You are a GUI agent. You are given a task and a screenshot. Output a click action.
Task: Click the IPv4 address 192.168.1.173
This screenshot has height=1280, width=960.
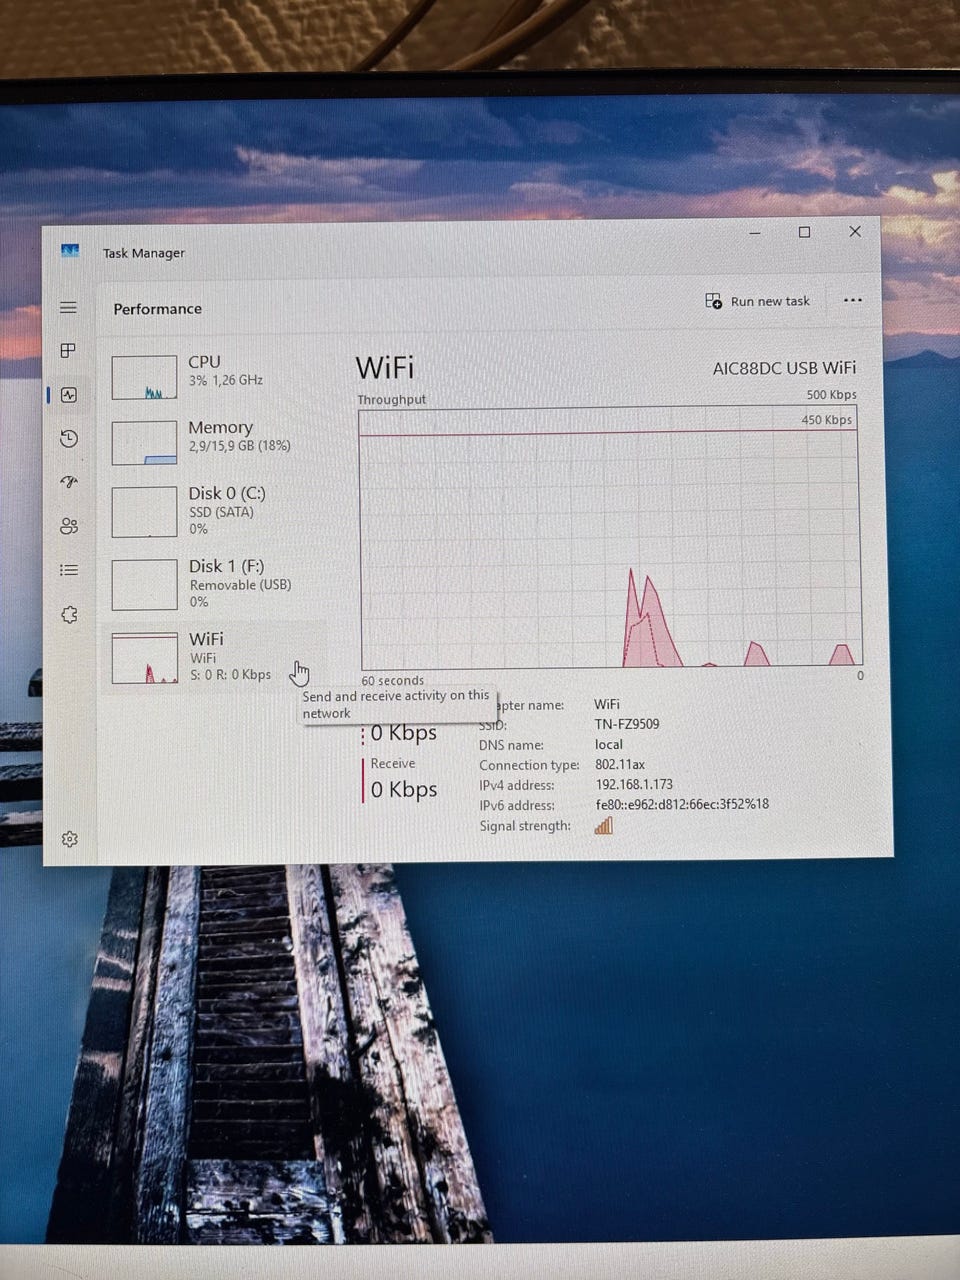(x=634, y=785)
